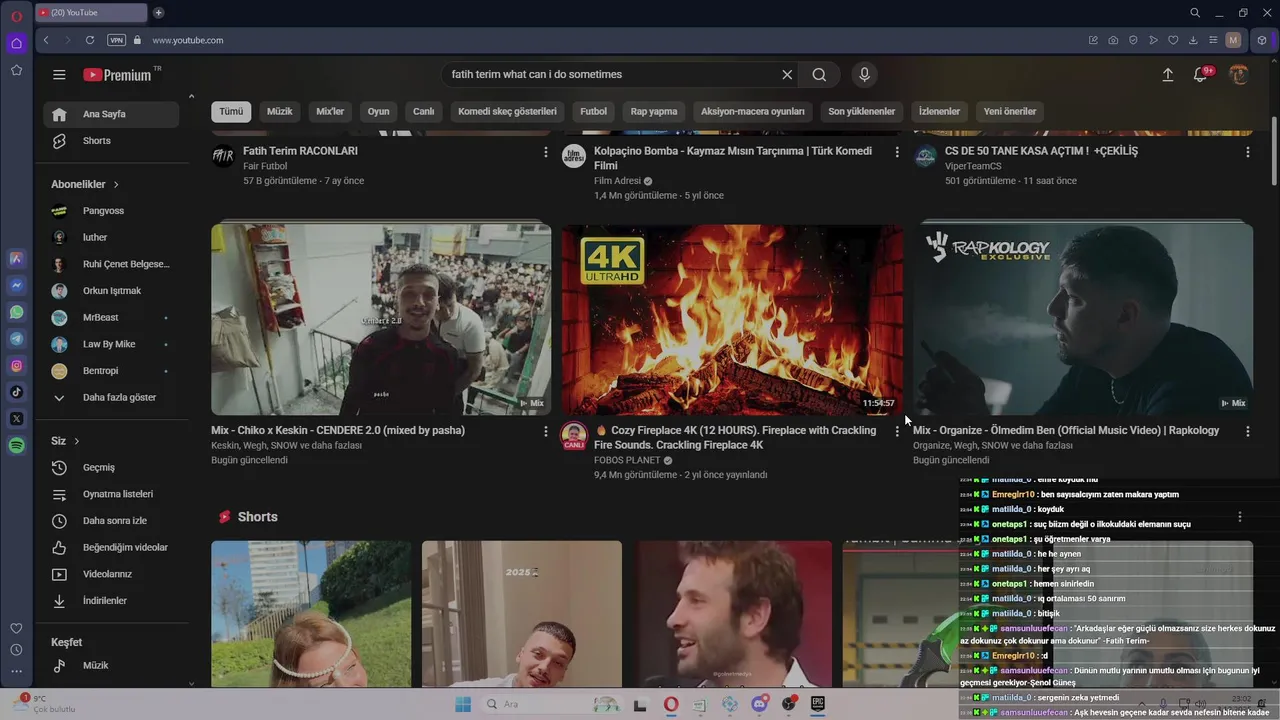
Task: Click the address bar URL www.youtube.com
Action: 188,40
